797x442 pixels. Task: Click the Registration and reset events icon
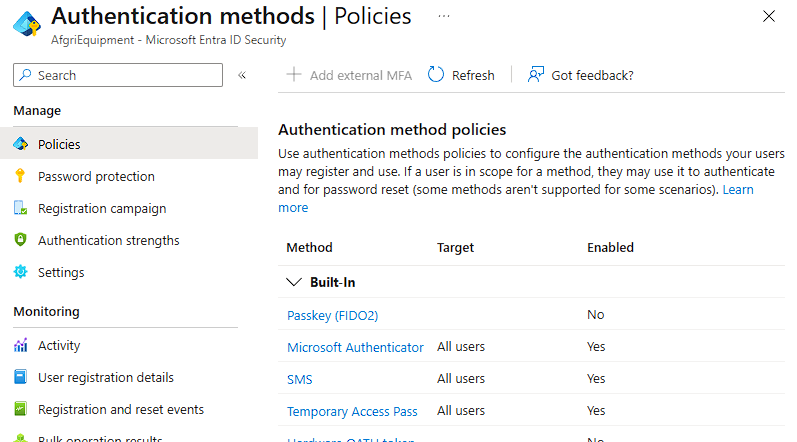pos(20,409)
